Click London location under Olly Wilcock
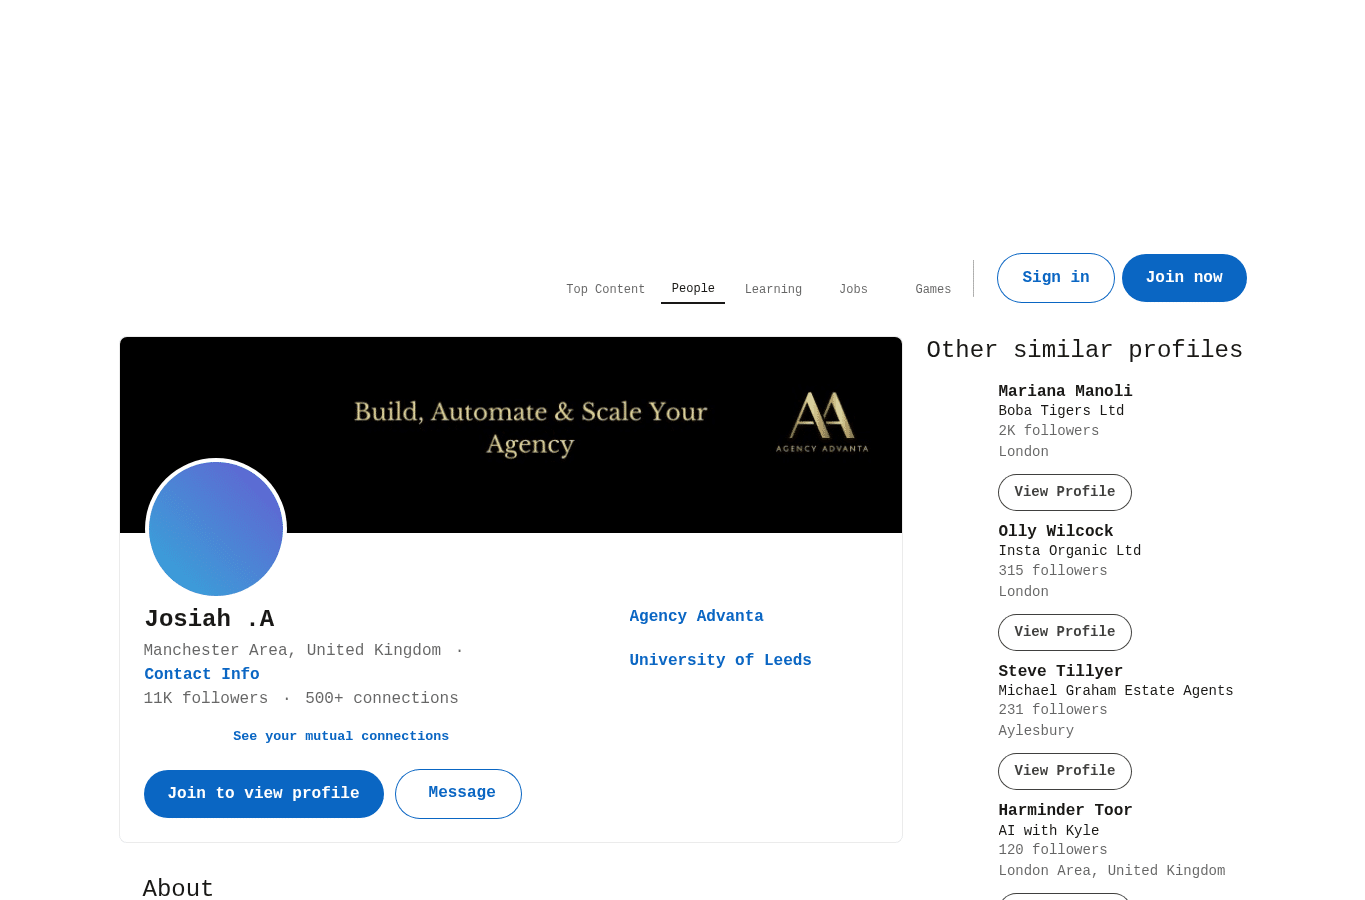The height and width of the screenshot is (900, 1365). click(x=1023, y=592)
